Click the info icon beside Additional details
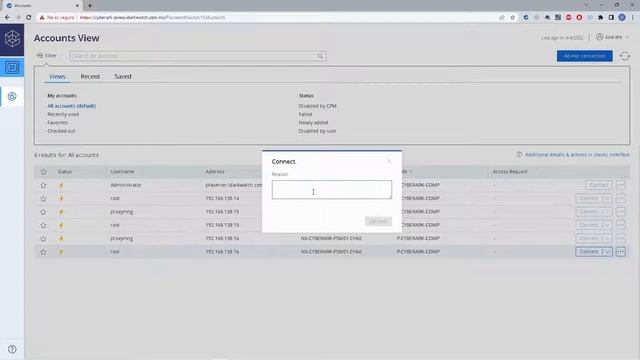640x360 pixels. 519,155
